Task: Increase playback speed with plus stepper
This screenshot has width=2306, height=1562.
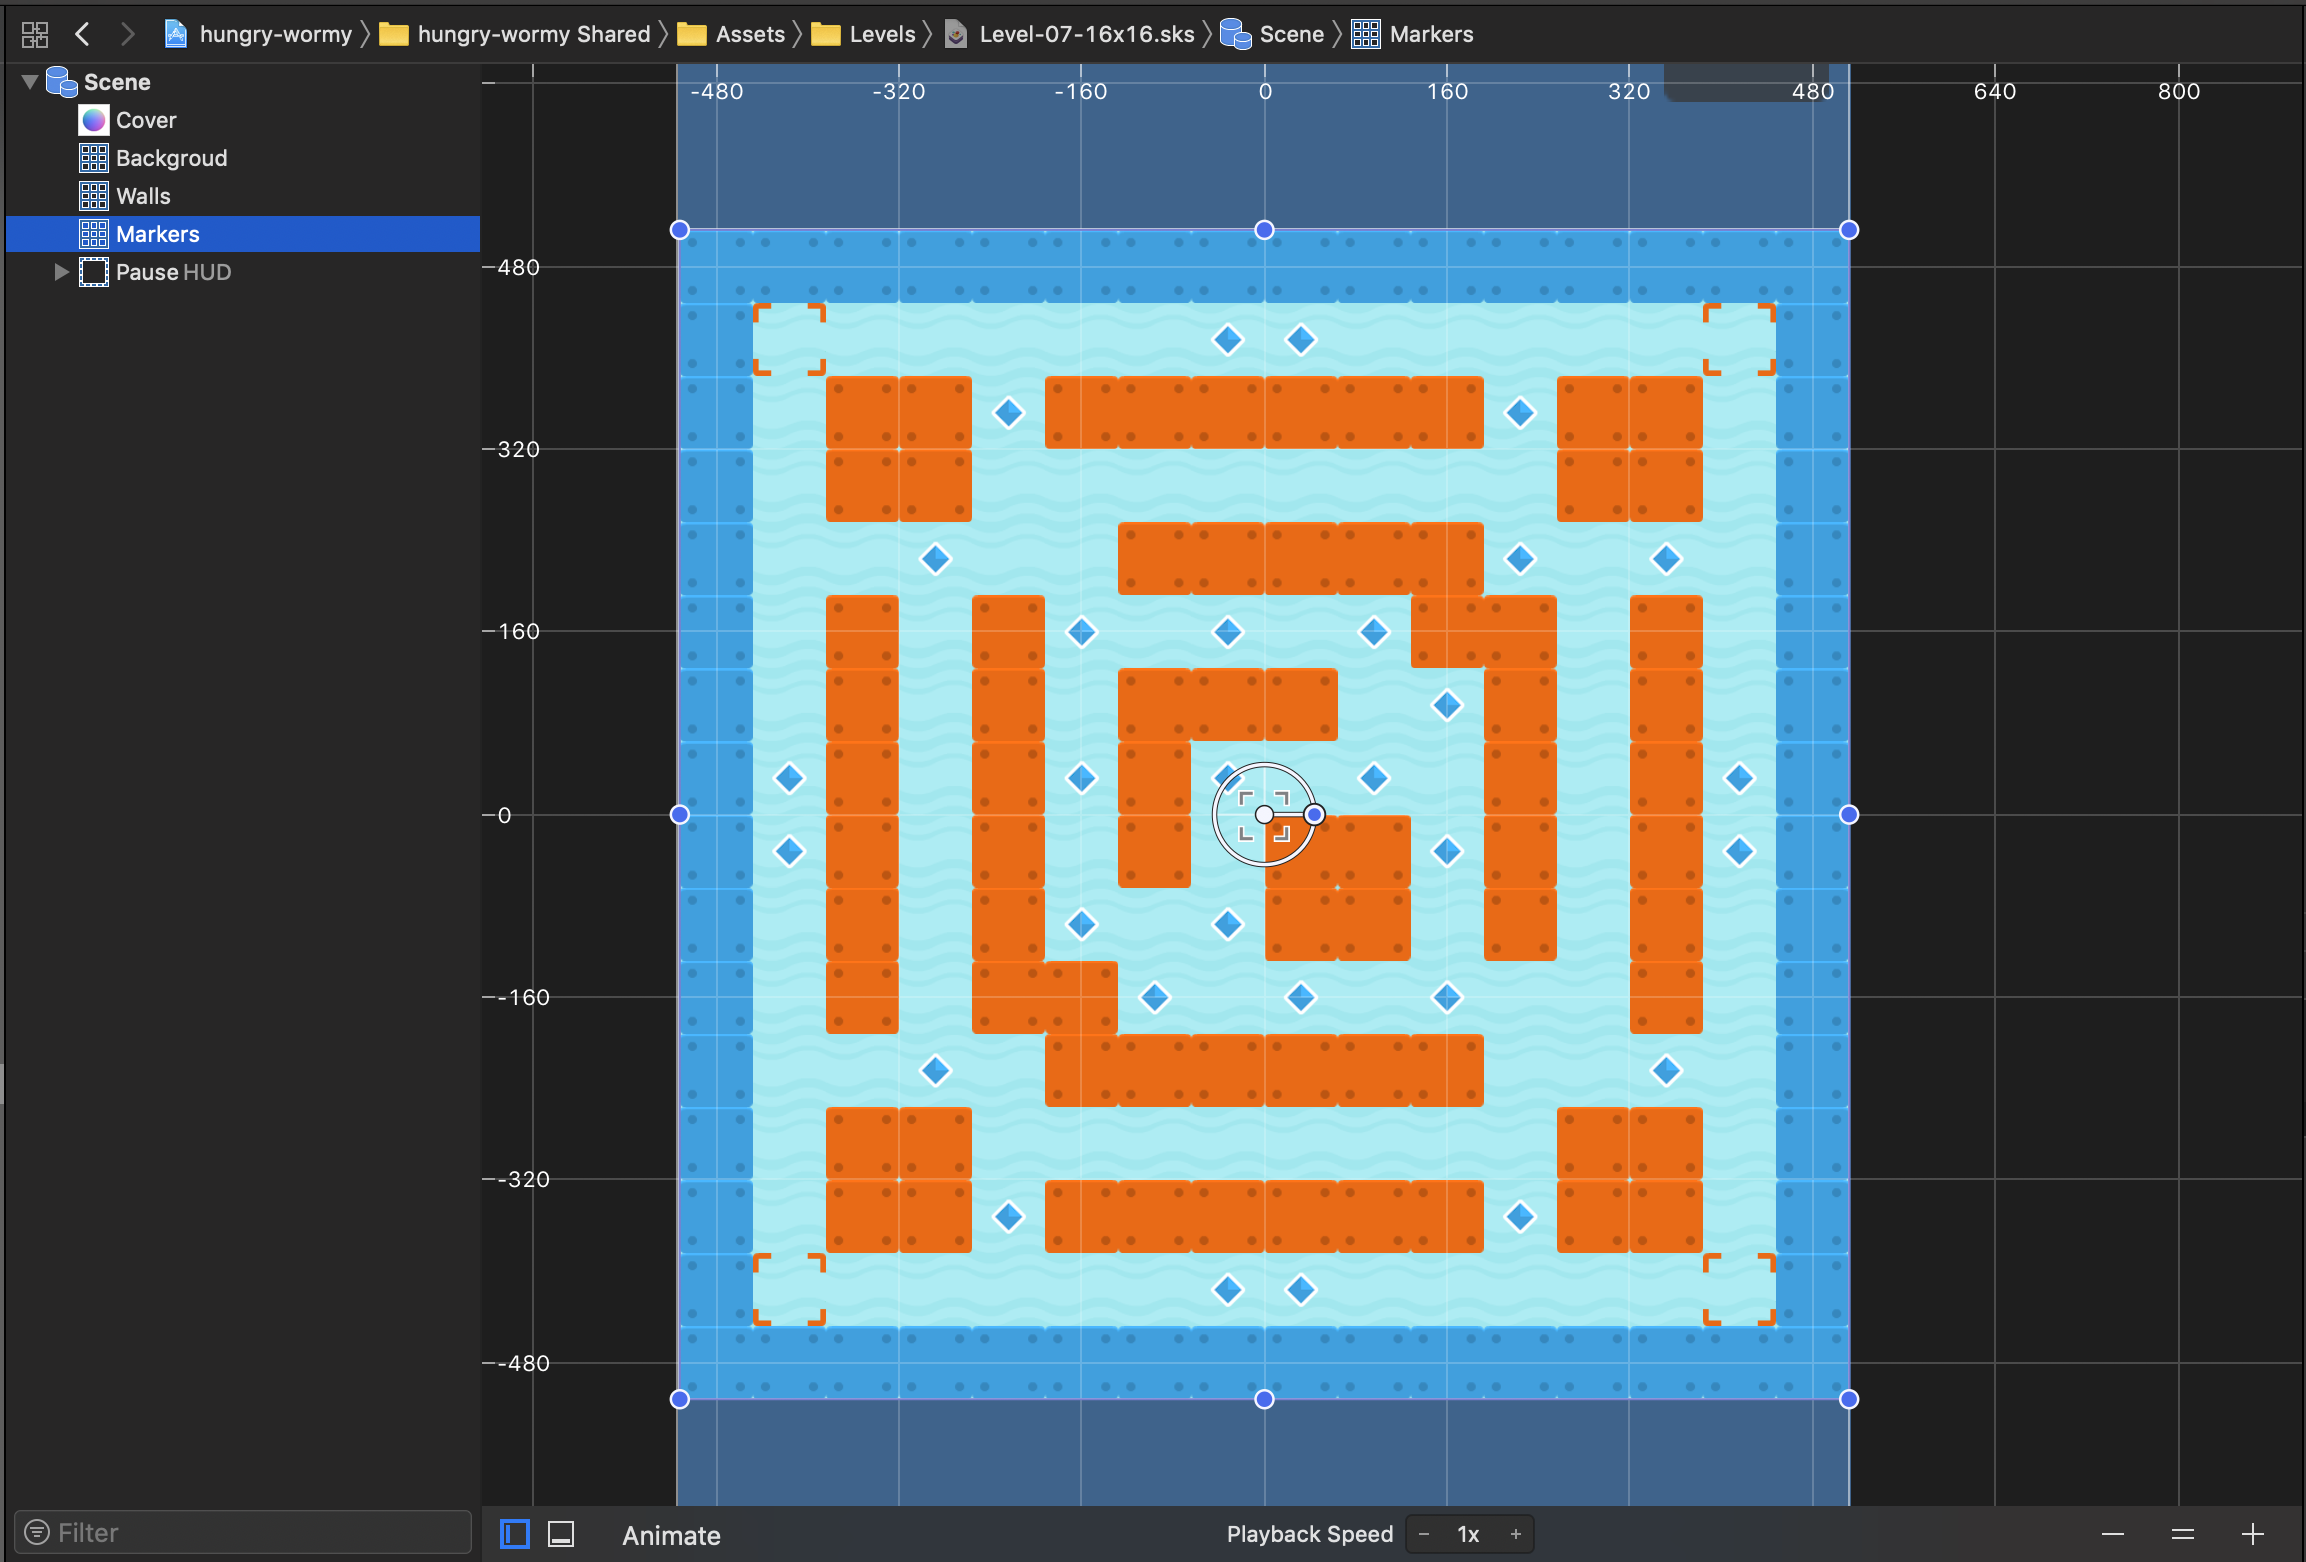Action: (1515, 1534)
